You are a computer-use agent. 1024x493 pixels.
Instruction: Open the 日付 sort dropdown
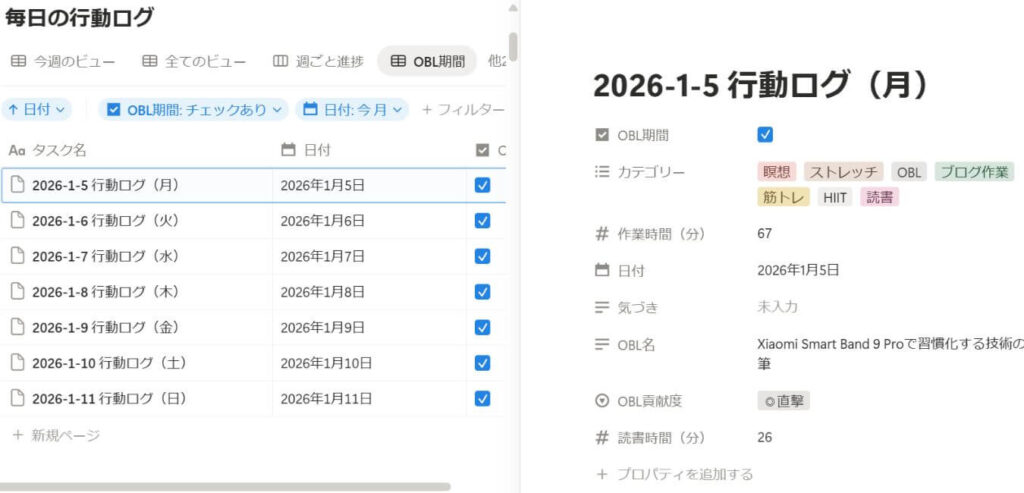pyautogui.click(x=37, y=110)
